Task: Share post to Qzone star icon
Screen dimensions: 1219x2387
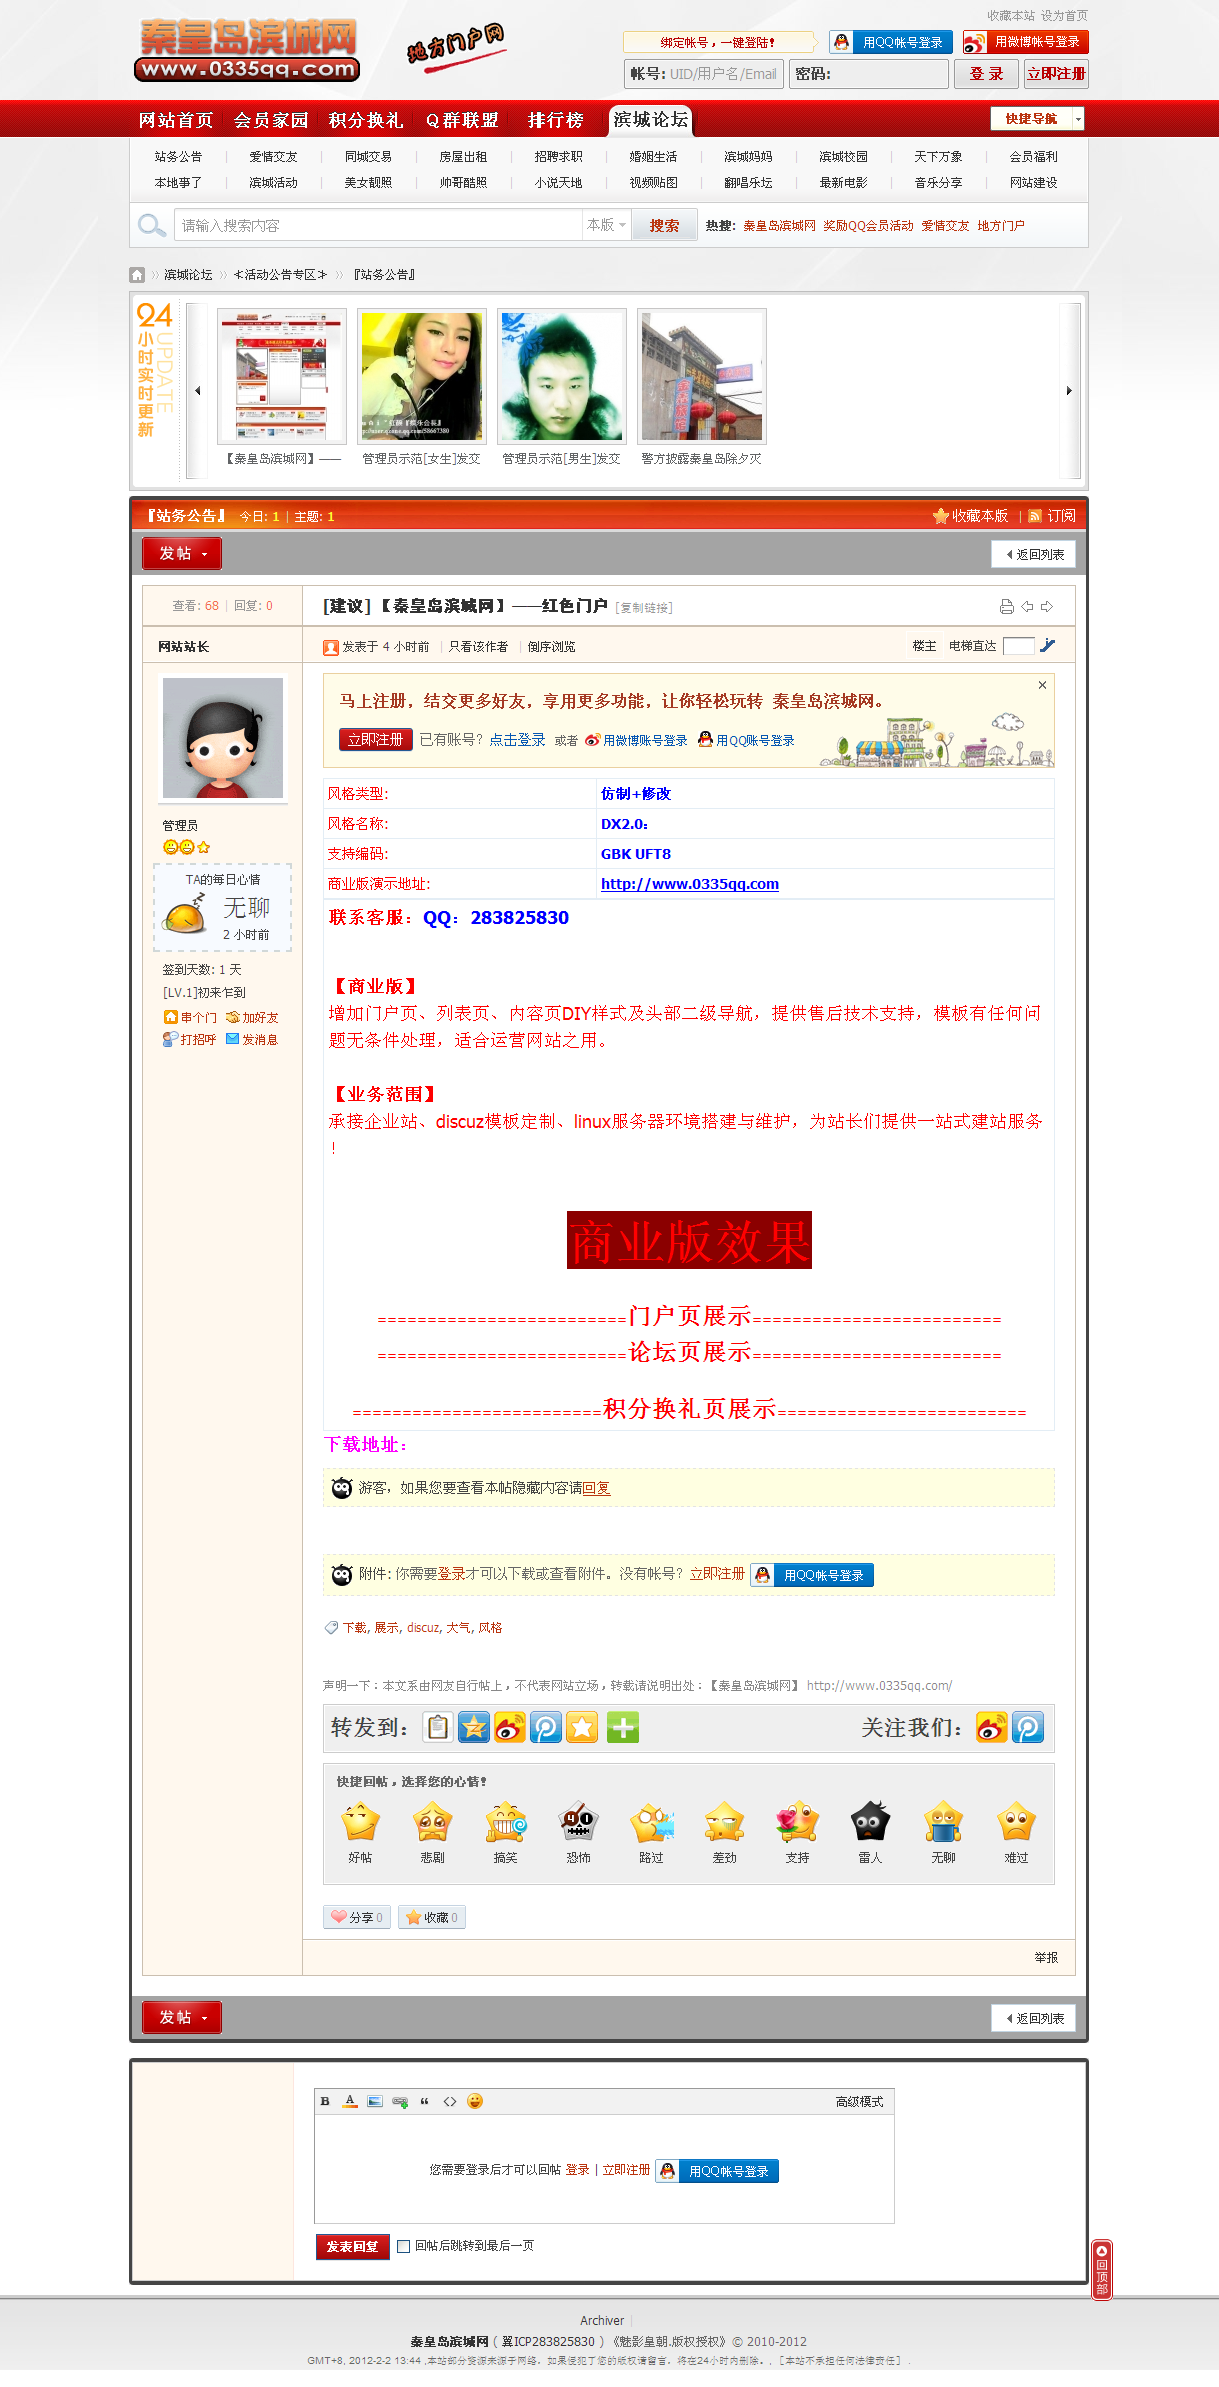Action: tap(474, 1727)
